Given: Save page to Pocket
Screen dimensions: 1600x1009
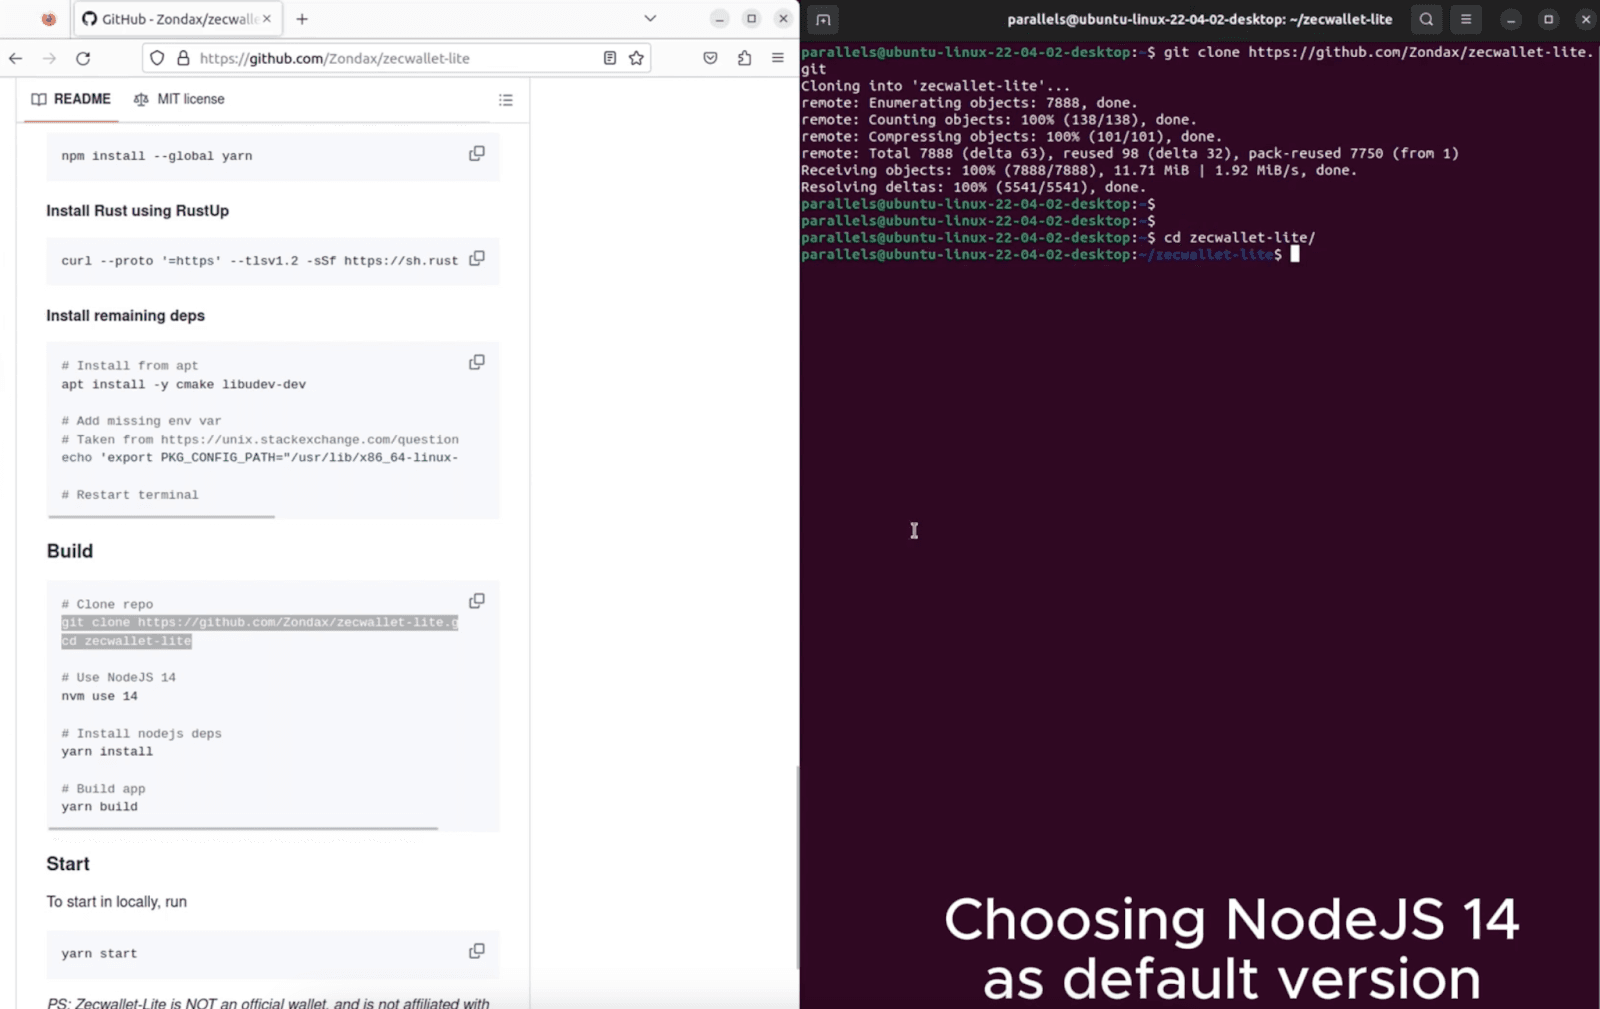Looking at the screenshot, I should 711,58.
